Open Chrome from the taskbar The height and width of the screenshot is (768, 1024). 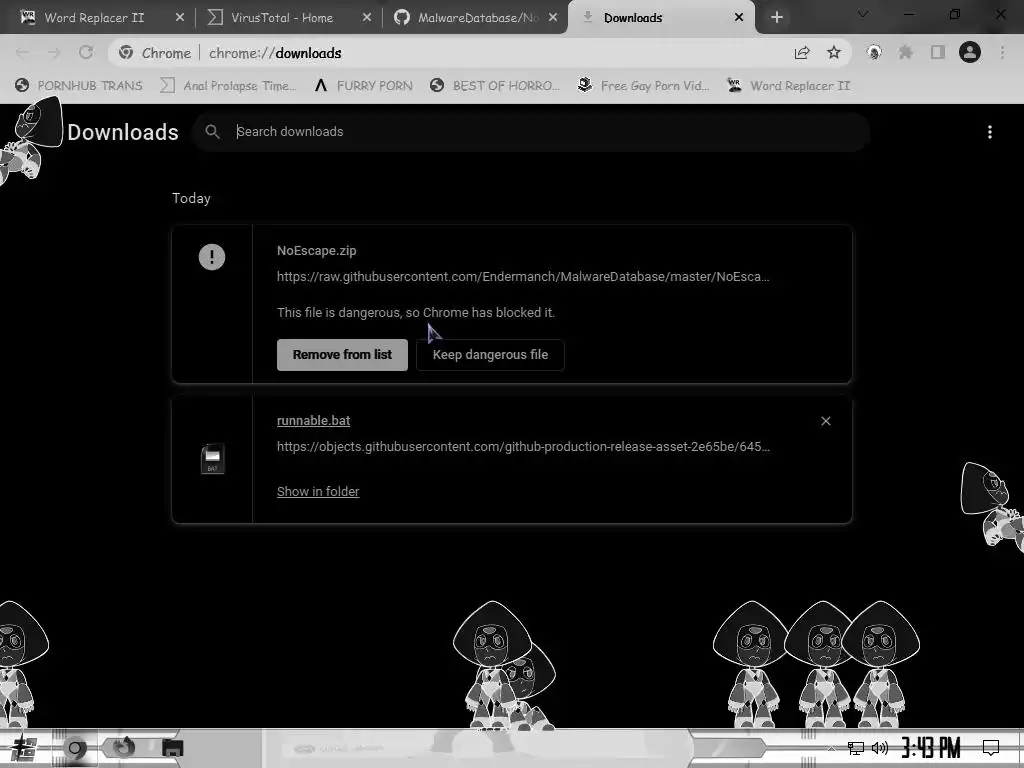tap(76, 748)
